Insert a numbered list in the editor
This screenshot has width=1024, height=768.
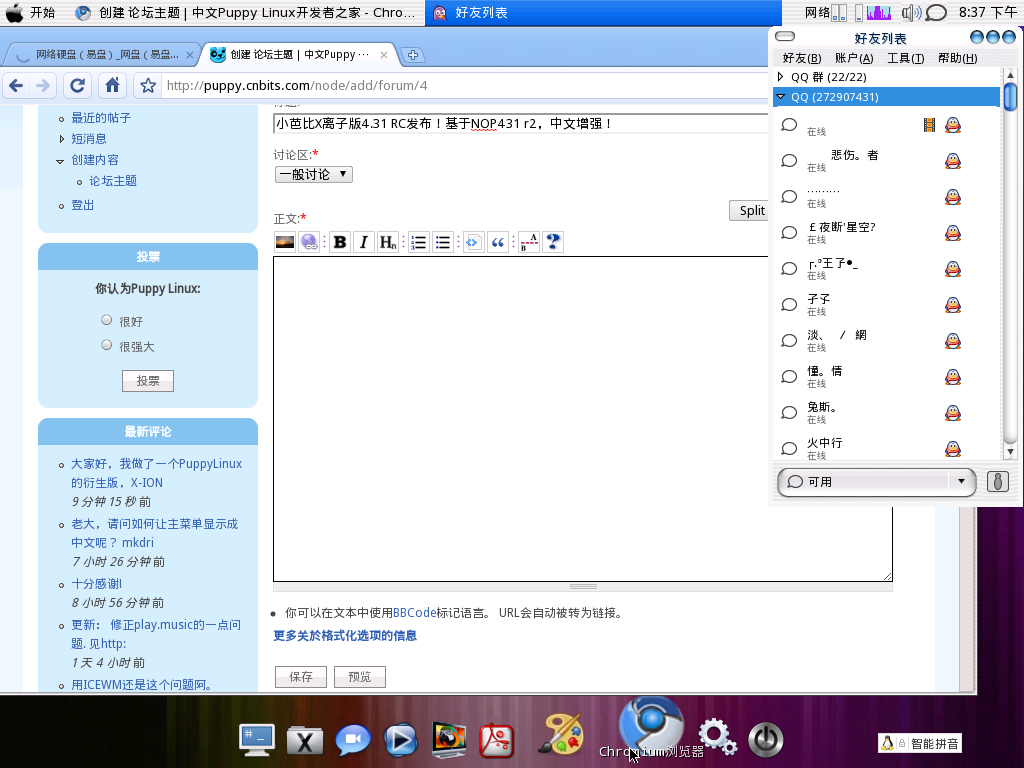pos(419,242)
